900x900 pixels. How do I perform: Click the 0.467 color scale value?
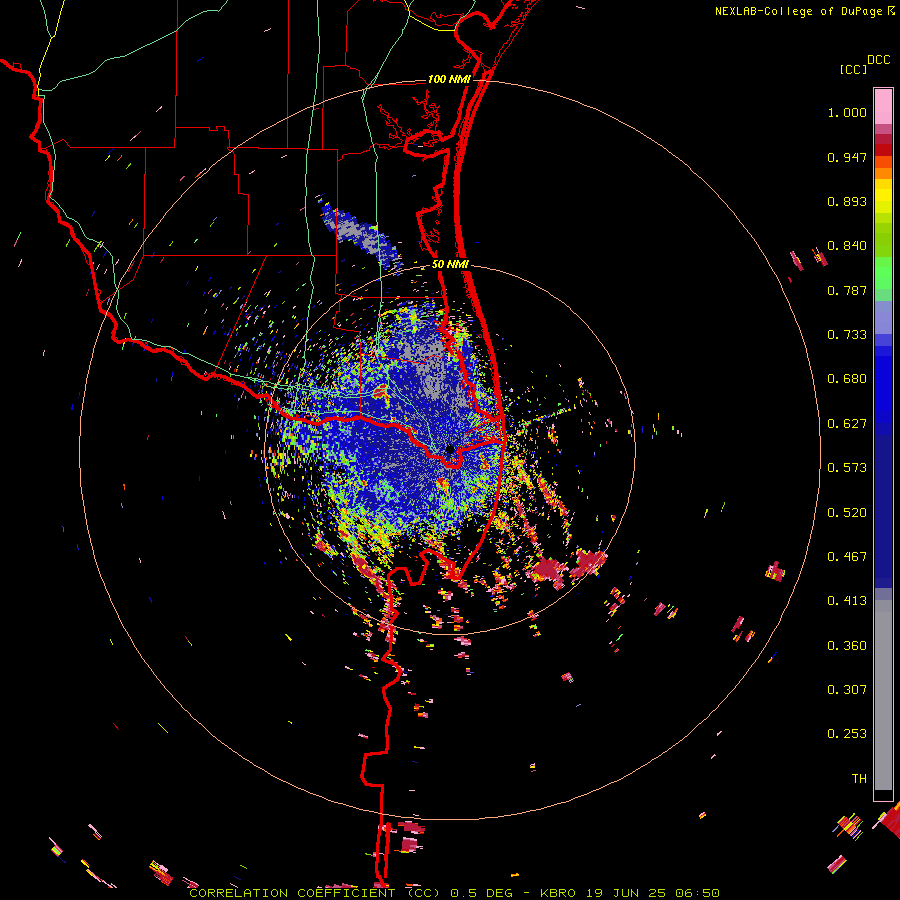point(847,557)
